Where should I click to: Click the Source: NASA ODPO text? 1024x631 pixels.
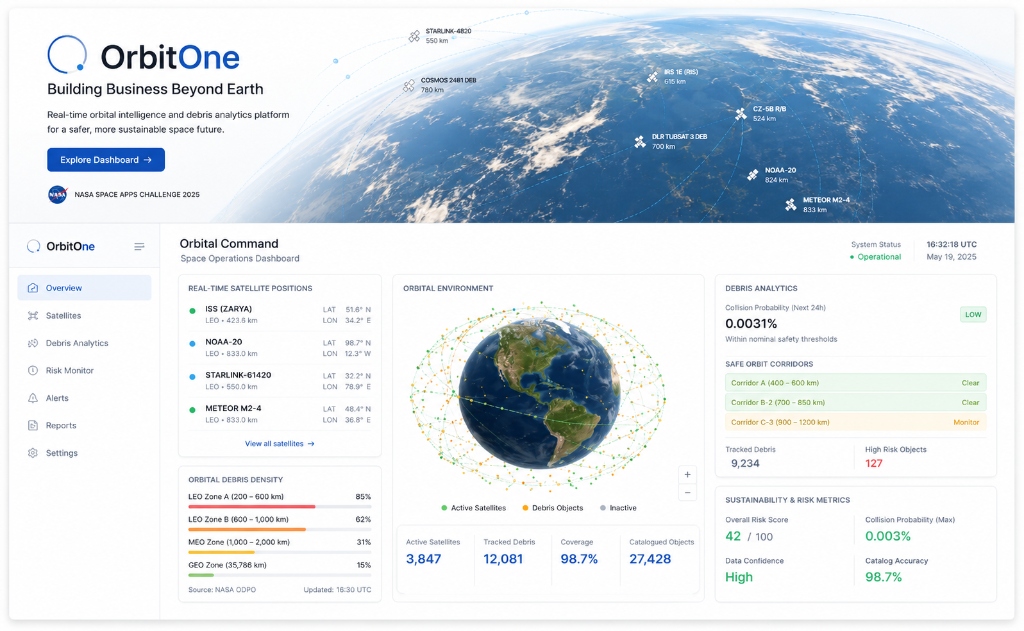click(222, 590)
